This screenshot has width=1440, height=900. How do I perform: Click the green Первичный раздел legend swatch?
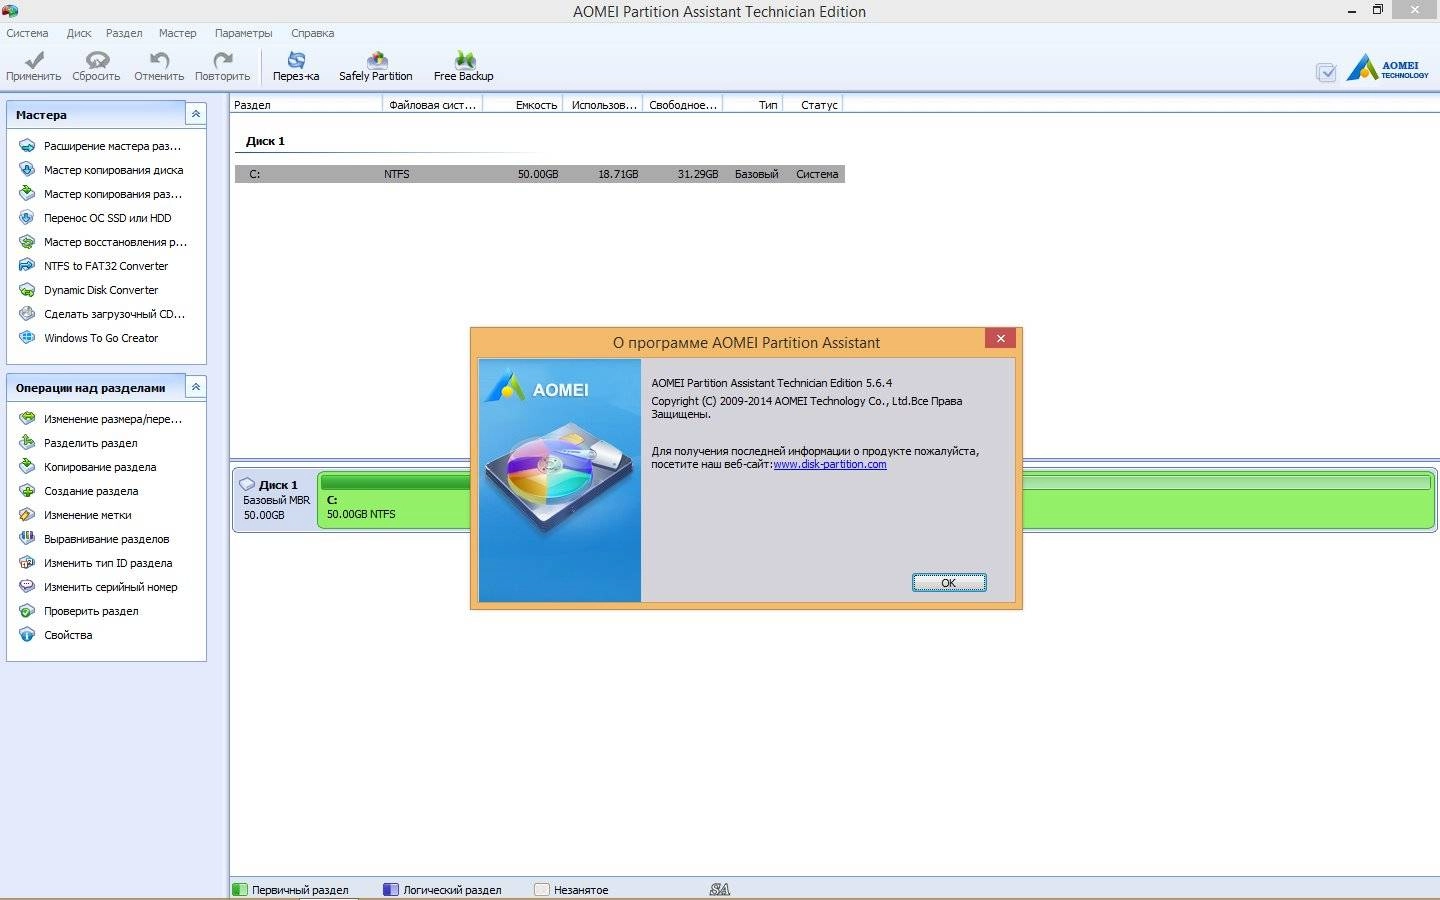point(240,889)
